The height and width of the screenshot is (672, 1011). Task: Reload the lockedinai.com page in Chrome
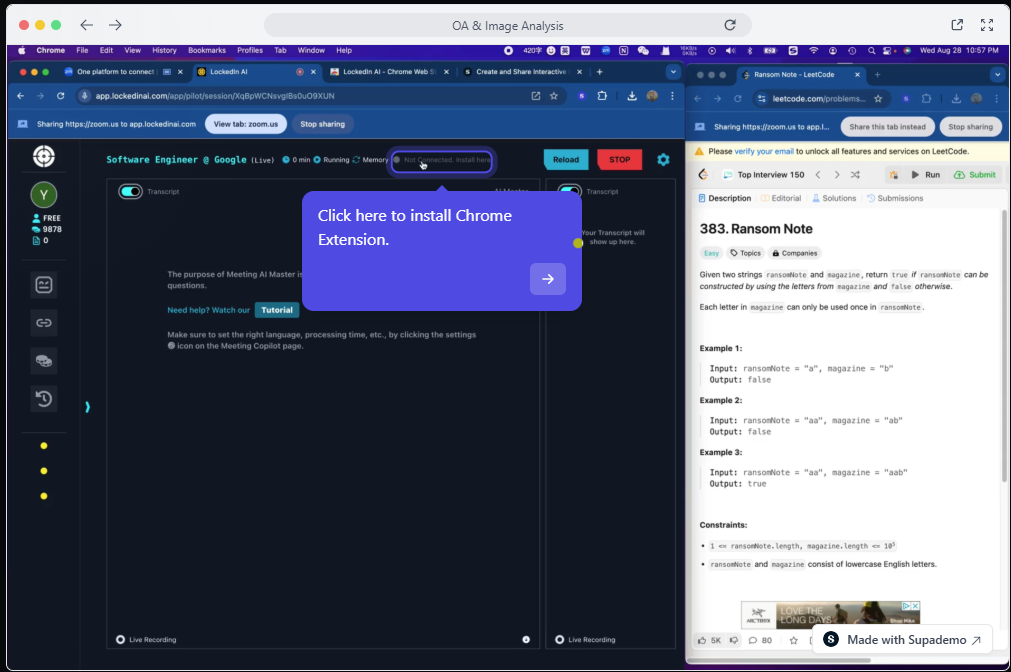tap(61, 96)
